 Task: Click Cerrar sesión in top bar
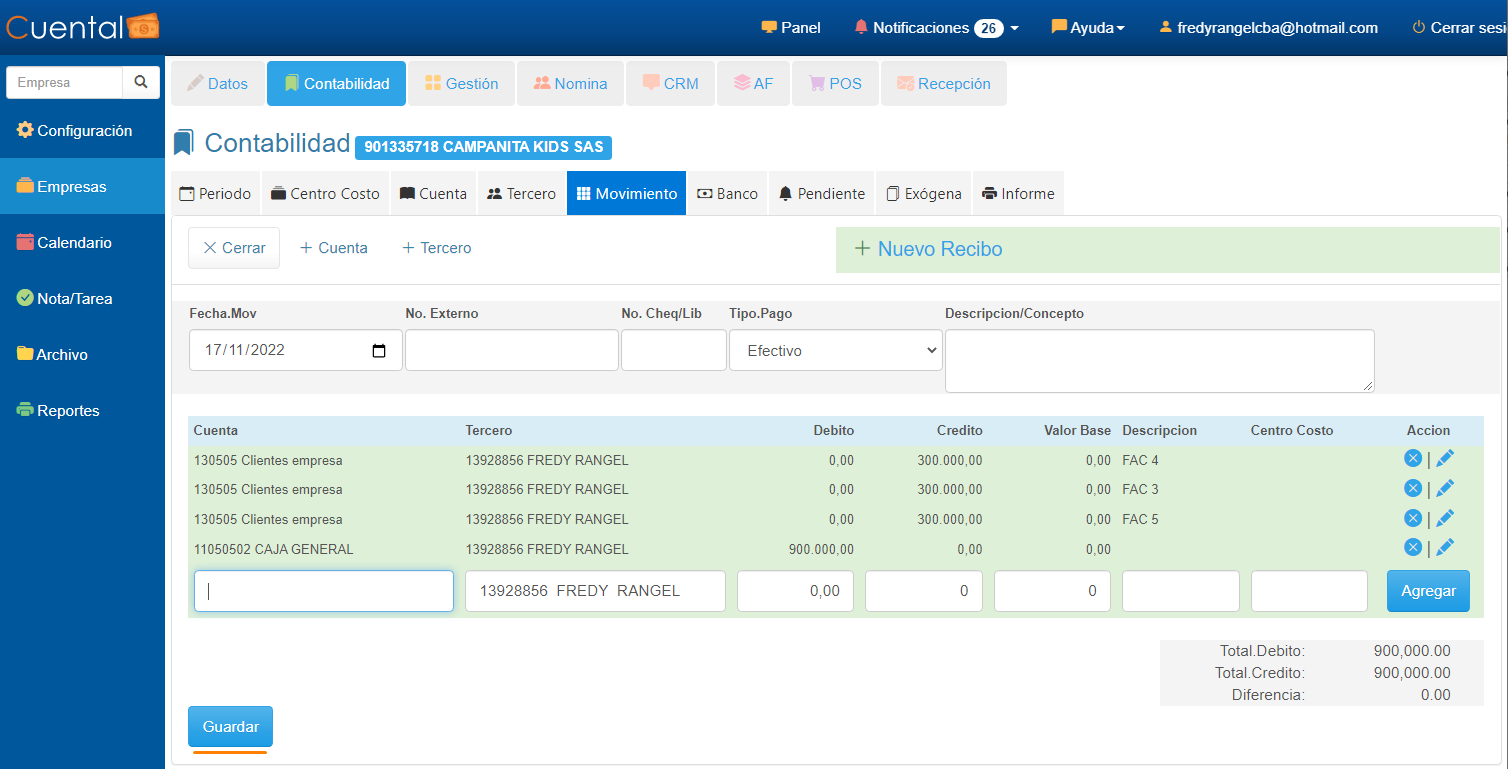tap(1459, 28)
